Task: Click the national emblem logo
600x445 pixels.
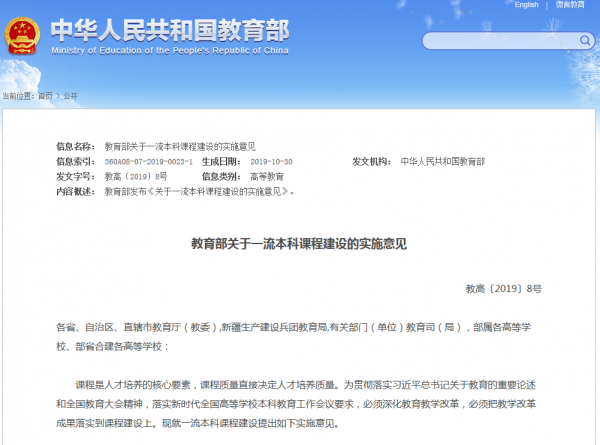Action: pyautogui.click(x=22, y=36)
